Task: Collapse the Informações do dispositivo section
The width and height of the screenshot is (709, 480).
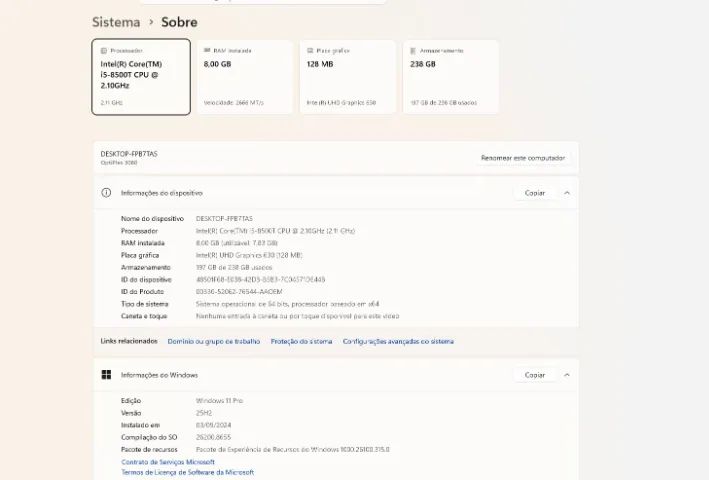Action: click(567, 193)
